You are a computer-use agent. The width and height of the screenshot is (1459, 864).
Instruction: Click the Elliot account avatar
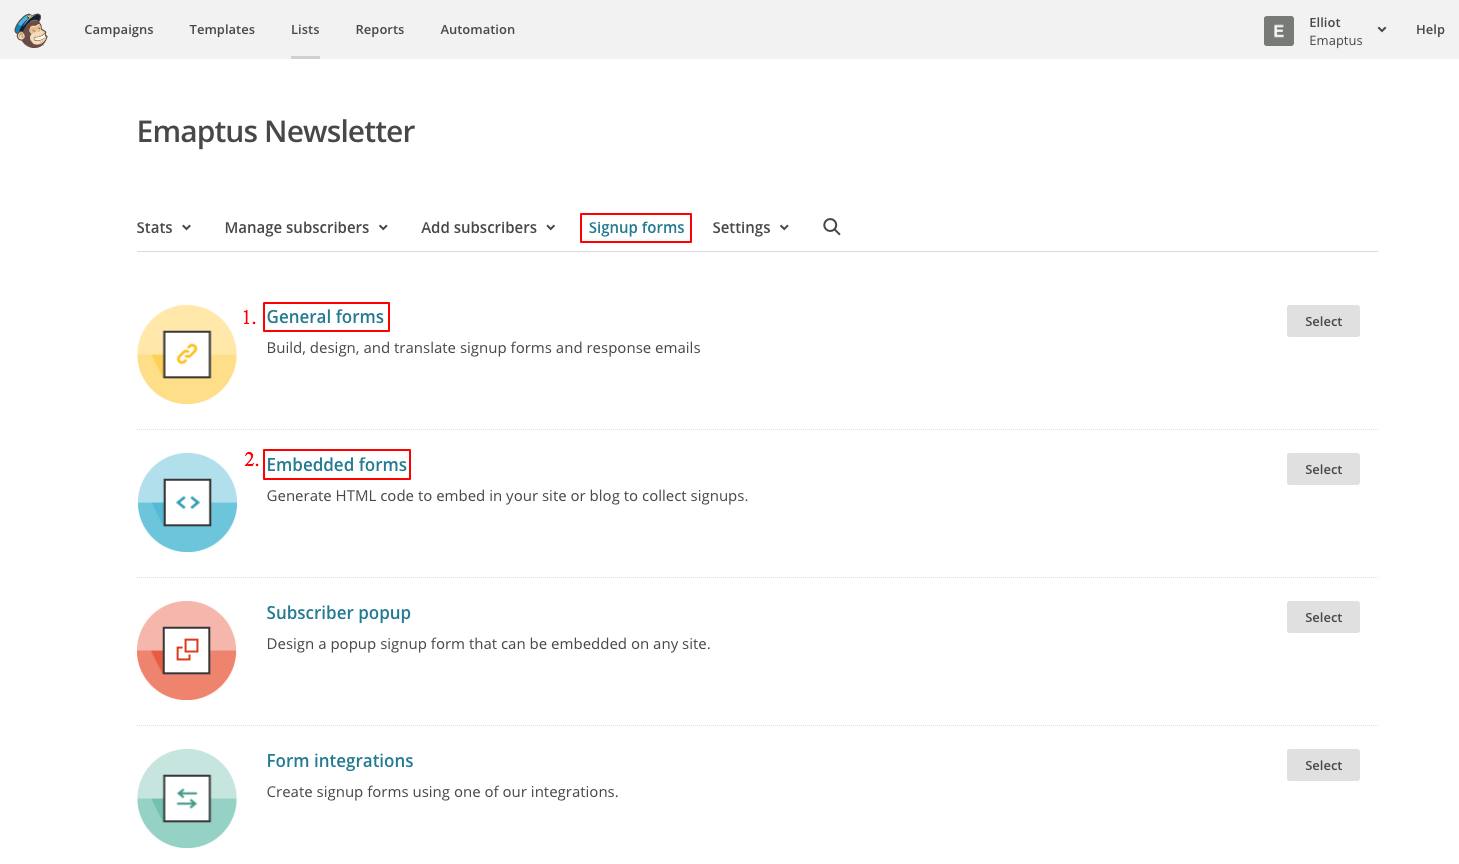tap(1278, 31)
